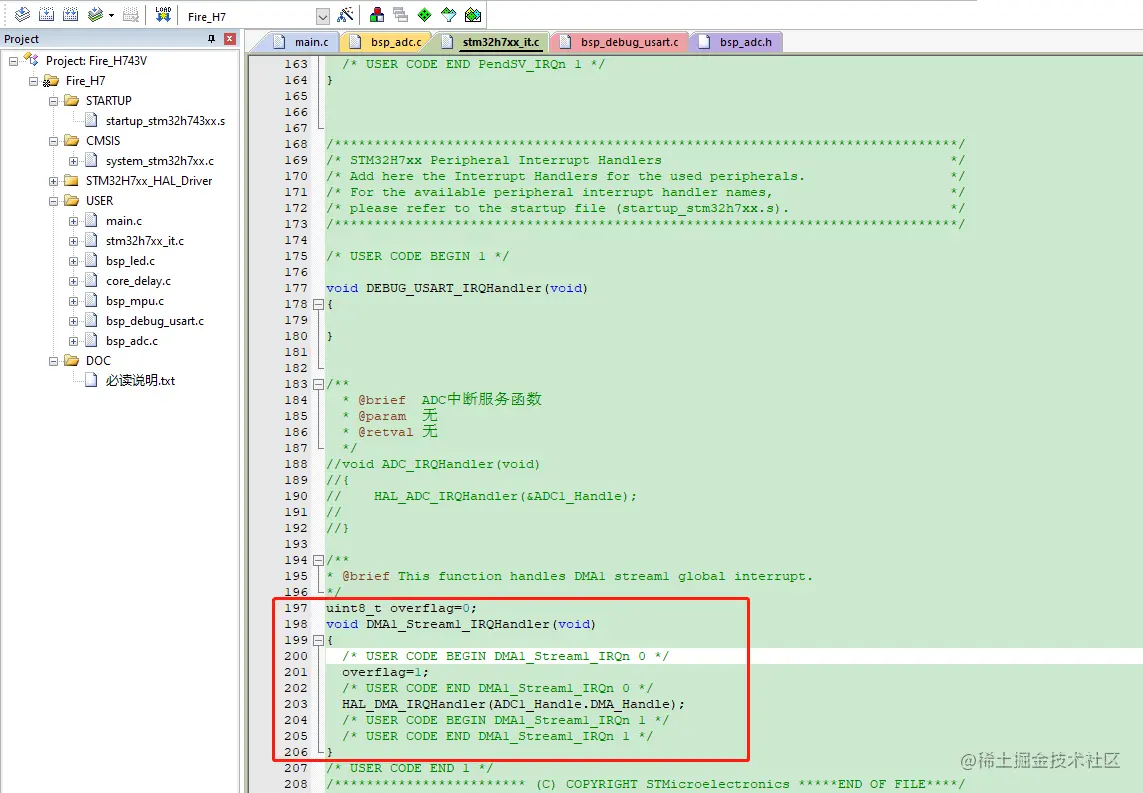Click the LOAD download to flash icon
The width and height of the screenshot is (1143, 793).
tap(163, 15)
